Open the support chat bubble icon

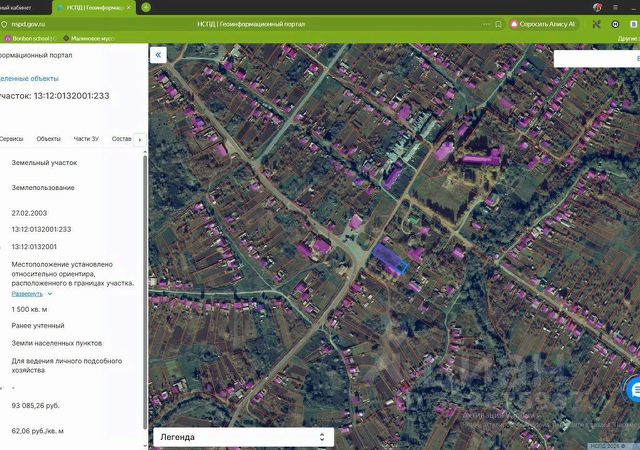(x=634, y=390)
